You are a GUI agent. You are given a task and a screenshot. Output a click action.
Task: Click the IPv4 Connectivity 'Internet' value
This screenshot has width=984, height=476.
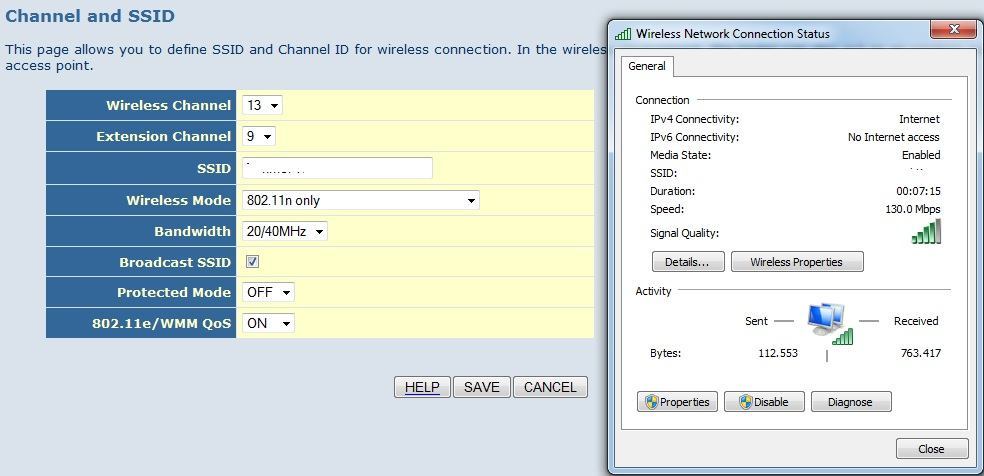(919, 119)
